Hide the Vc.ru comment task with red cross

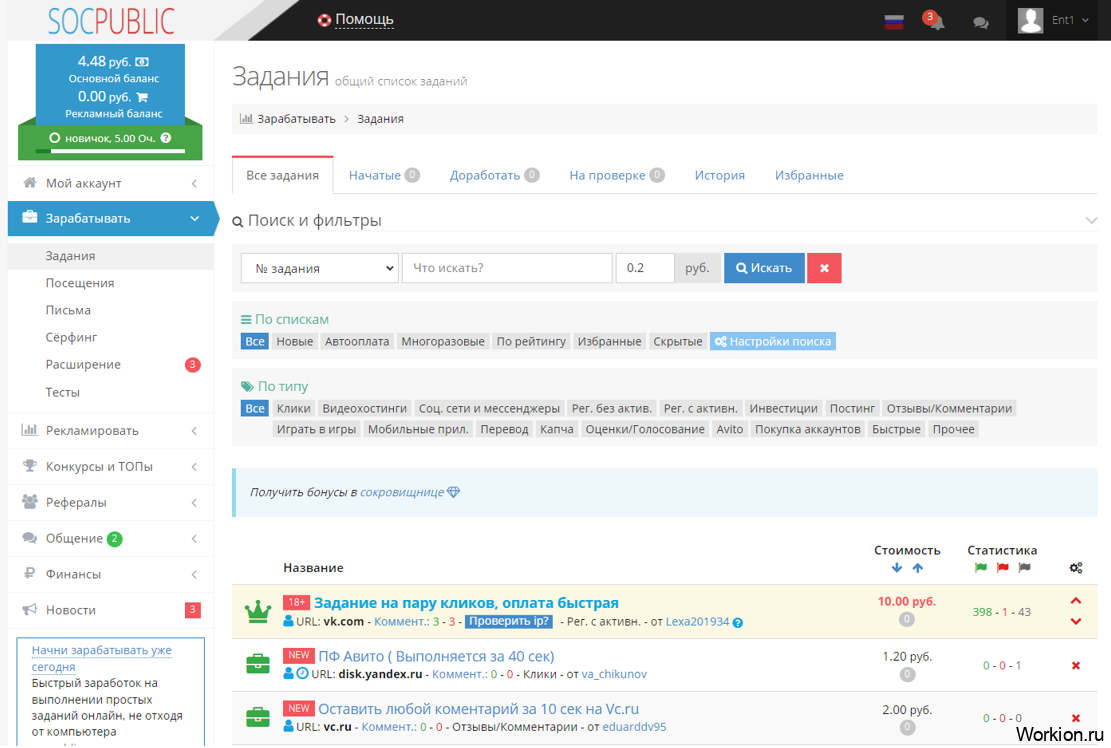pyautogui.click(x=1076, y=718)
